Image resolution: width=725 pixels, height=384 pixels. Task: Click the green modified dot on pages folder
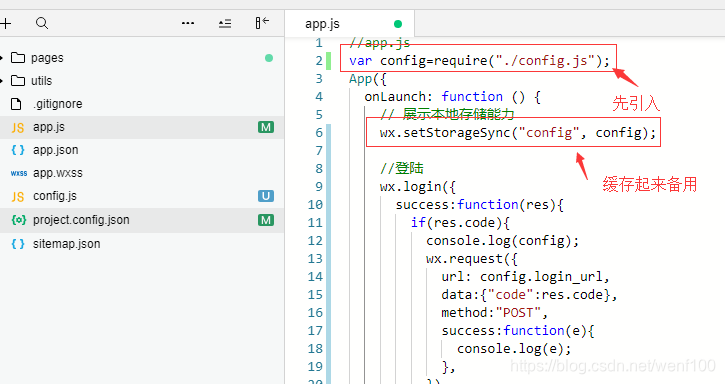coord(269,58)
